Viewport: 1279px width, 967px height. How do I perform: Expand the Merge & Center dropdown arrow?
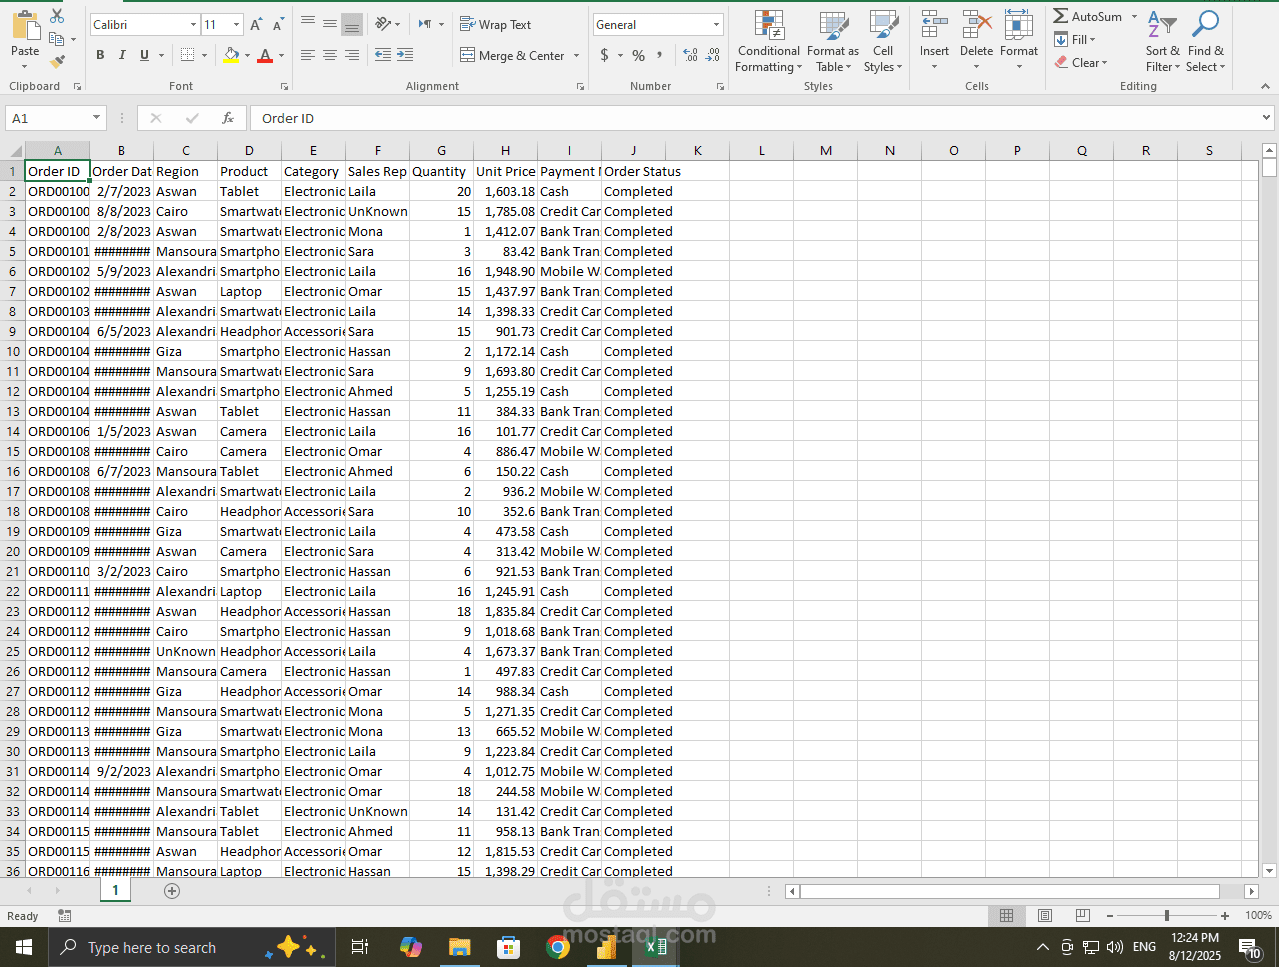pos(577,55)
